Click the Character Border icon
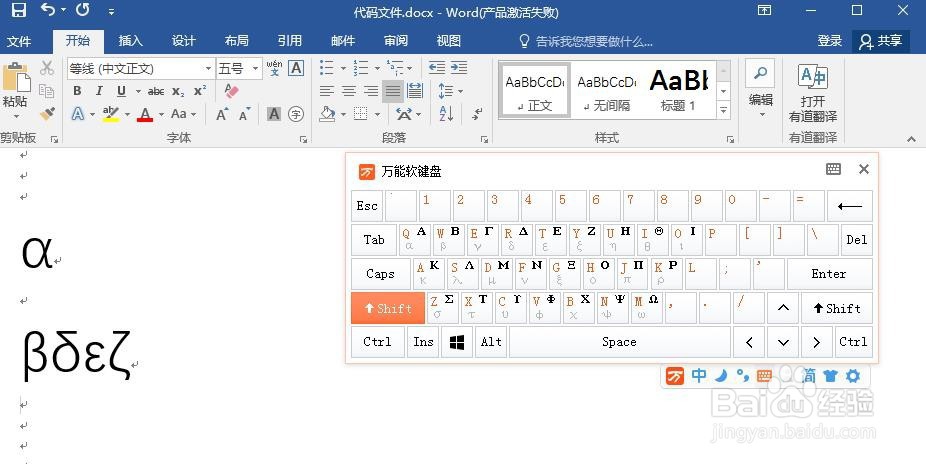The height and width of the screenshot is (464, 926). (296, 68)
